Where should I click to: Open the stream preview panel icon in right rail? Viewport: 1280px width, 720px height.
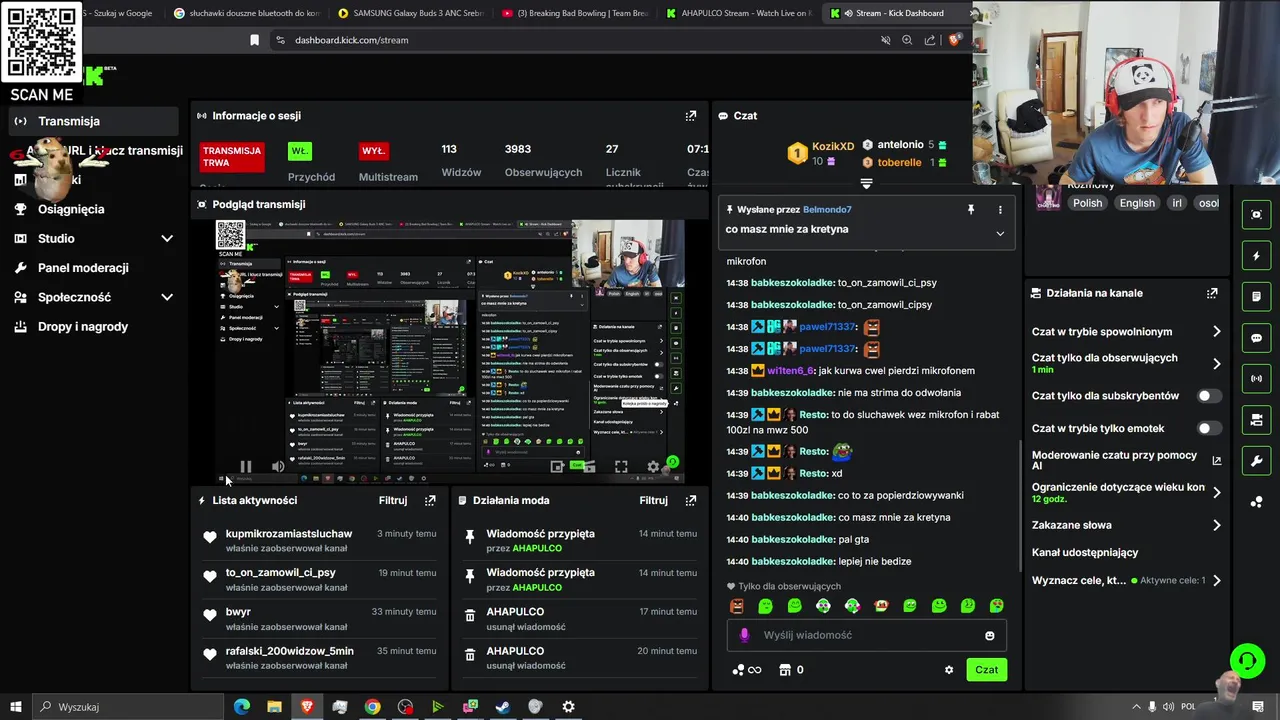click(x=1256, y=215)
